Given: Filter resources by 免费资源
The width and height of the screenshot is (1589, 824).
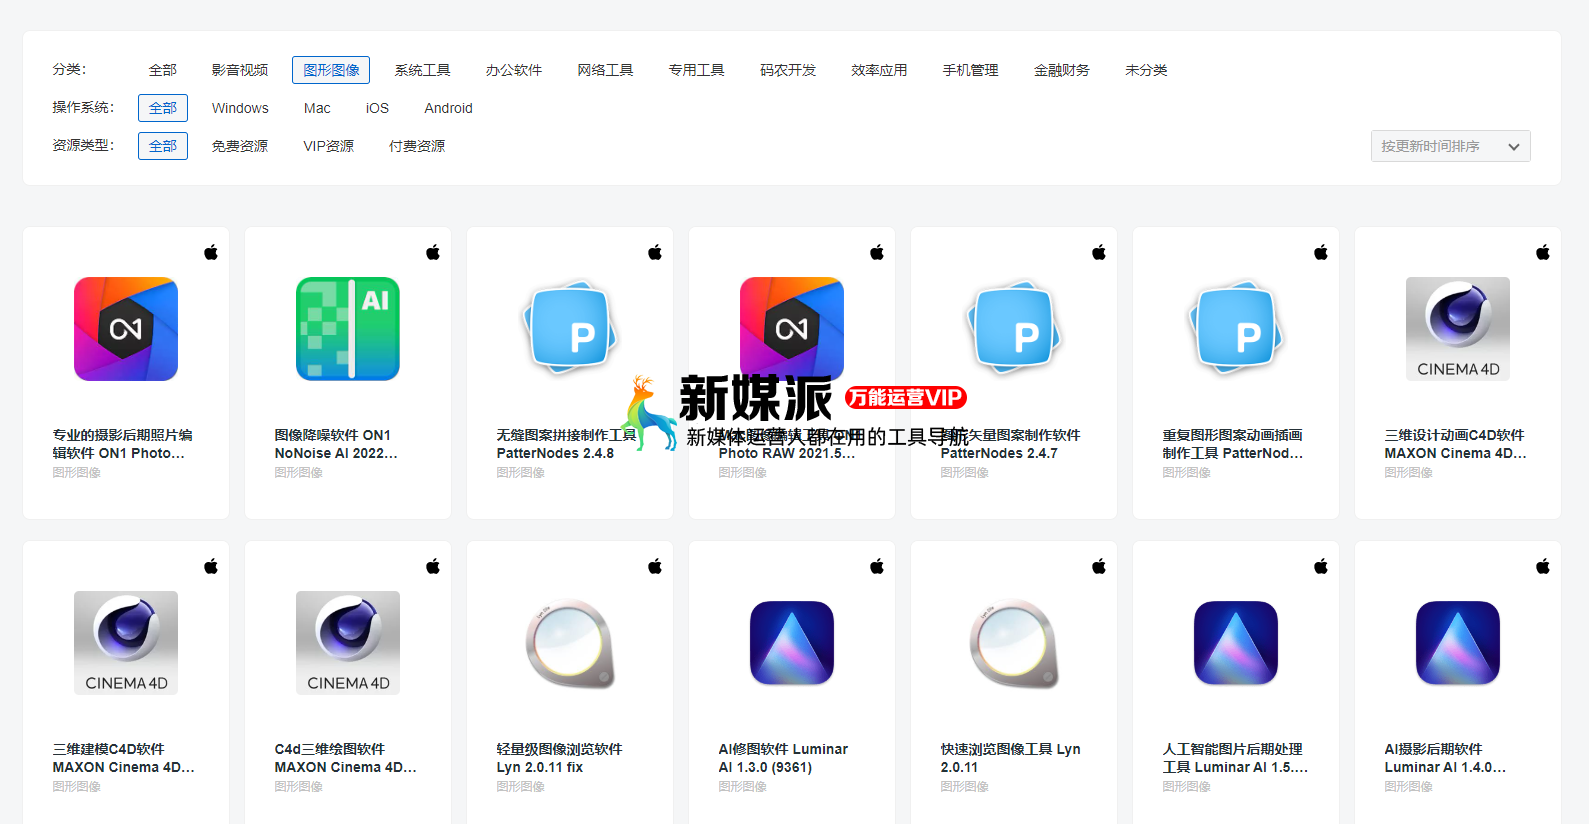Looking at the screenshot, I should (240, 146).
